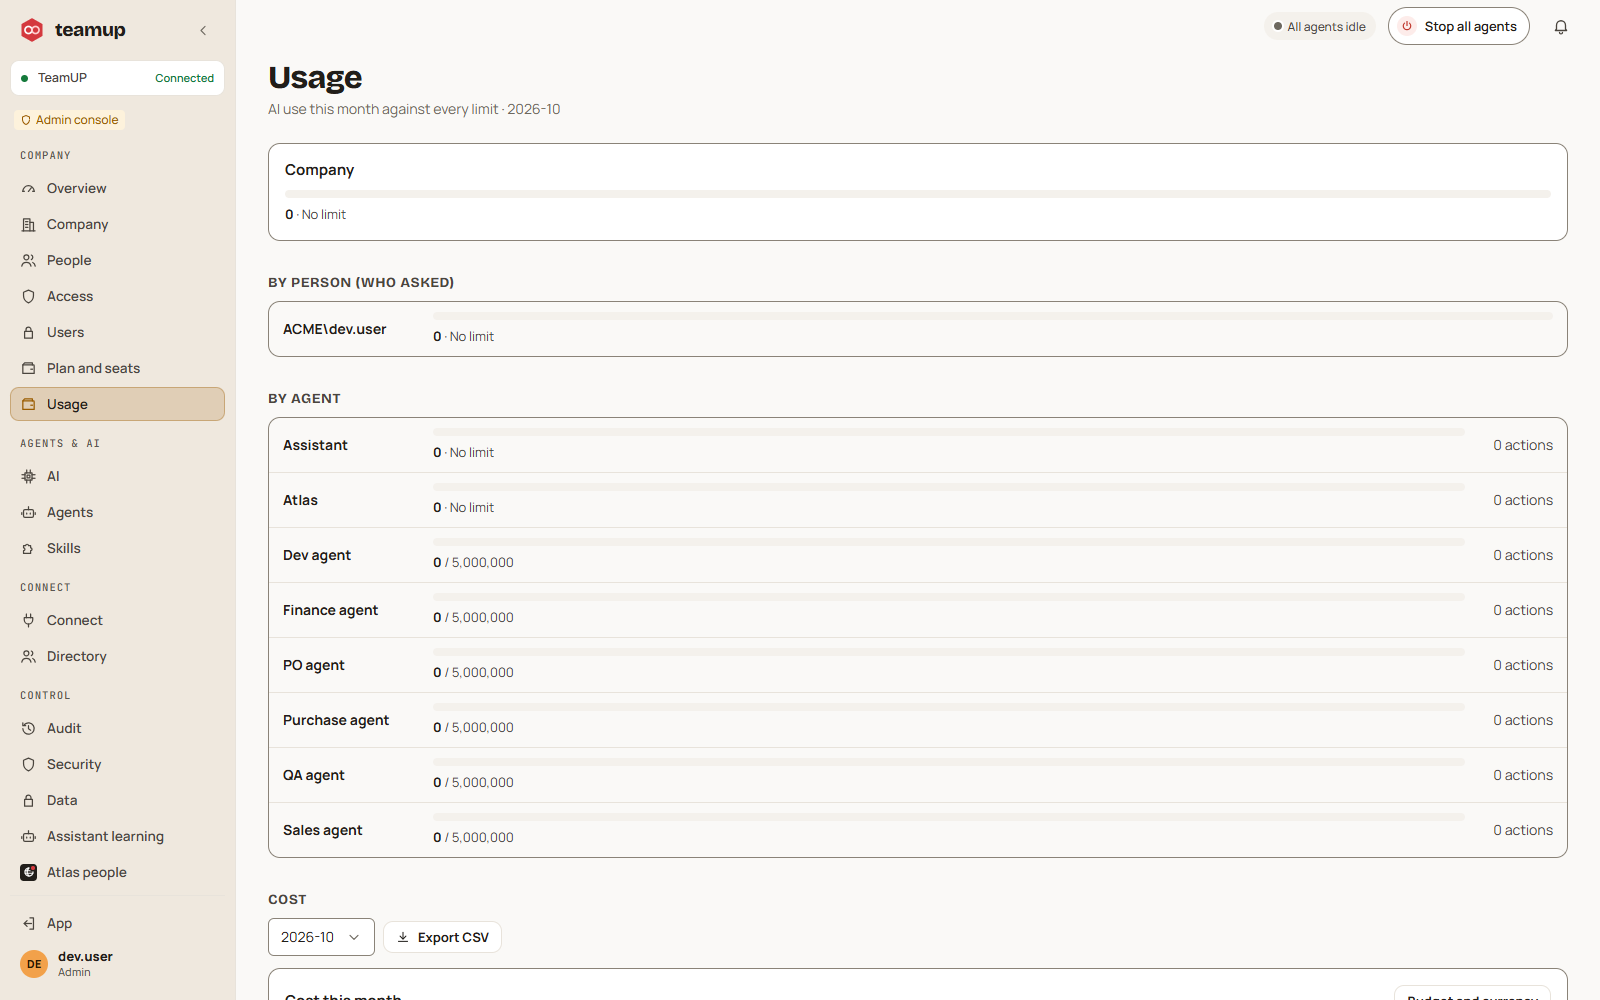Click the Skills puzzle icon

coord(29,548)
